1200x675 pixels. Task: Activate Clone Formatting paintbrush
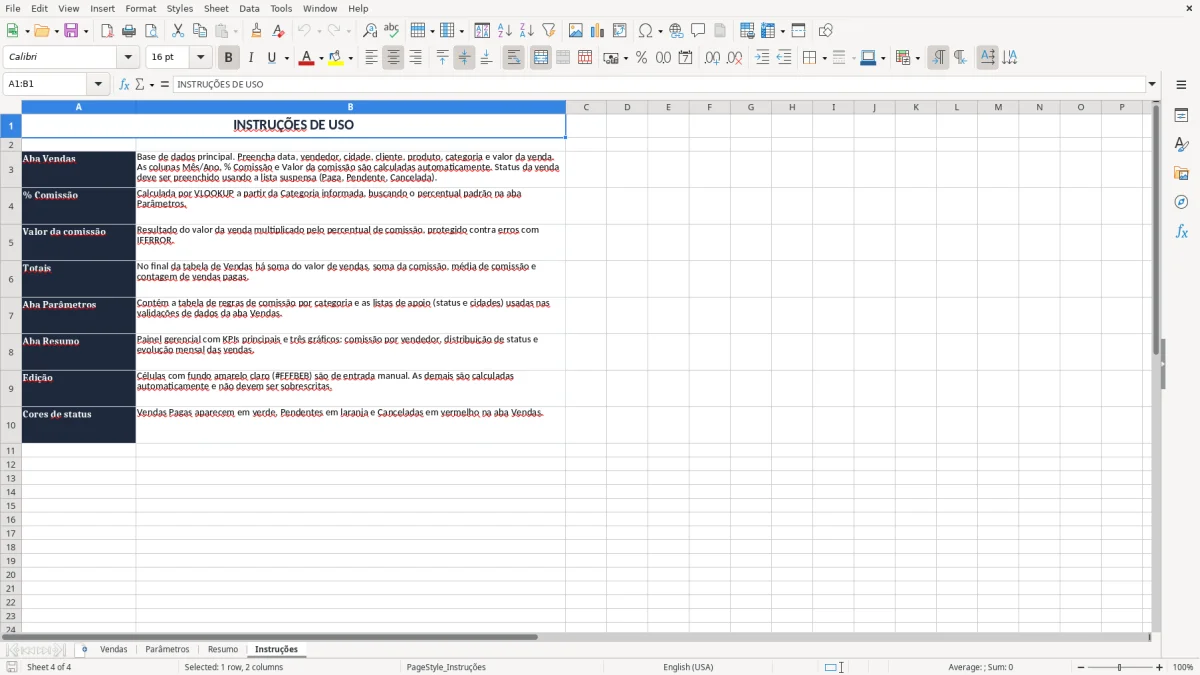257,31
